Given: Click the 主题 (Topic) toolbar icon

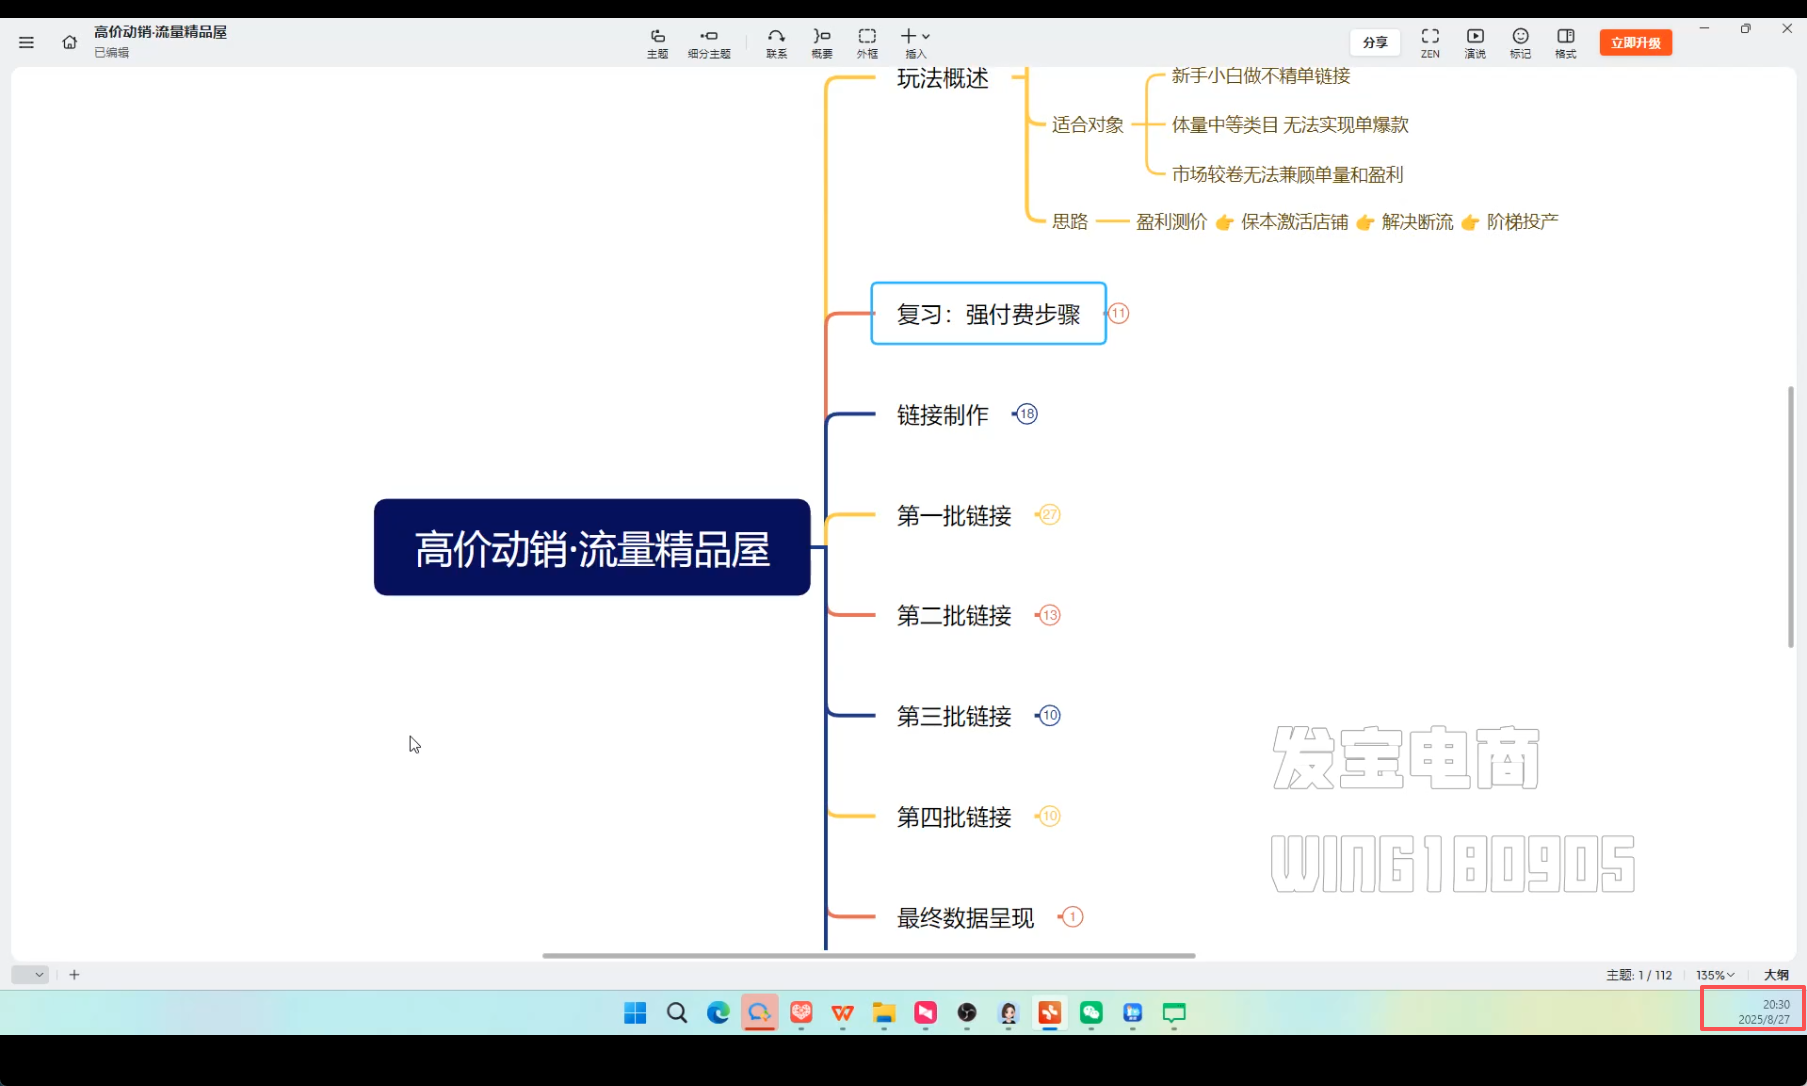Looking at the screenshot, I should coord(657,42).
